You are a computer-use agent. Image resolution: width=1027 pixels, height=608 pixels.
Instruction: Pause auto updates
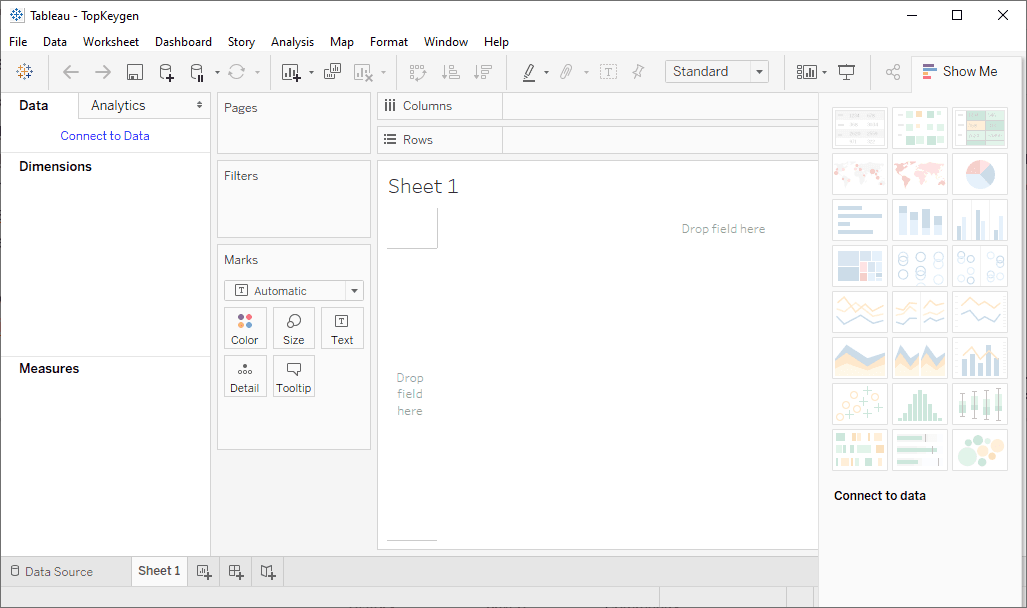(196, 71)
